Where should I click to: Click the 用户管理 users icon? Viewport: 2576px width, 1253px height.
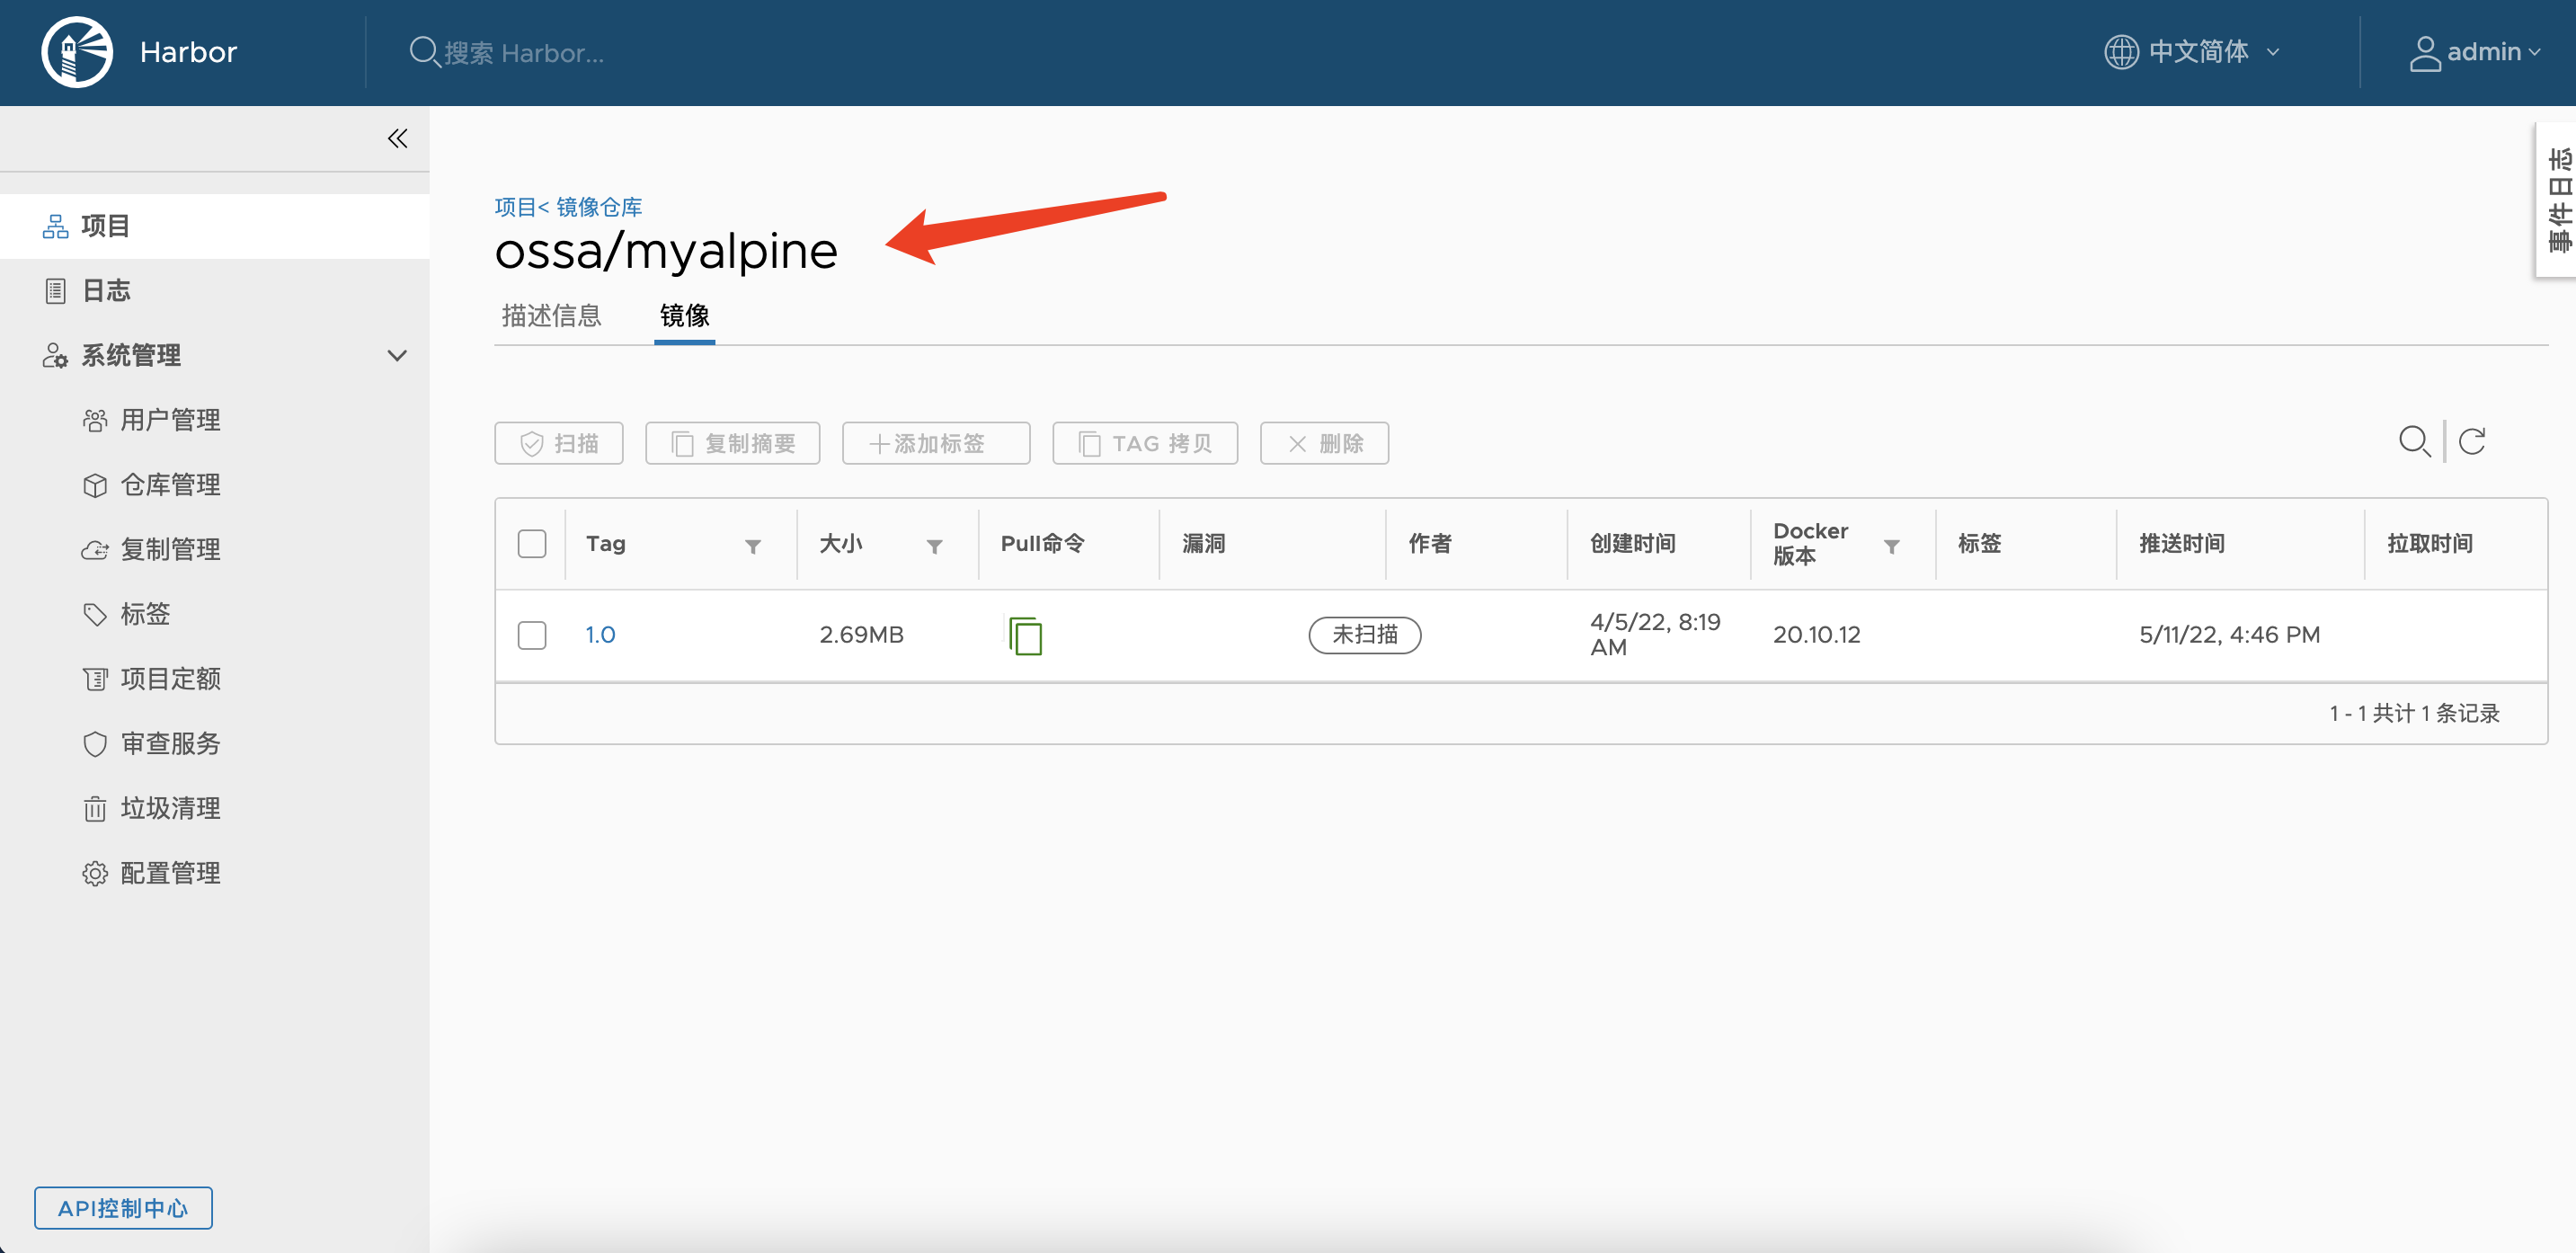(95, 421)
